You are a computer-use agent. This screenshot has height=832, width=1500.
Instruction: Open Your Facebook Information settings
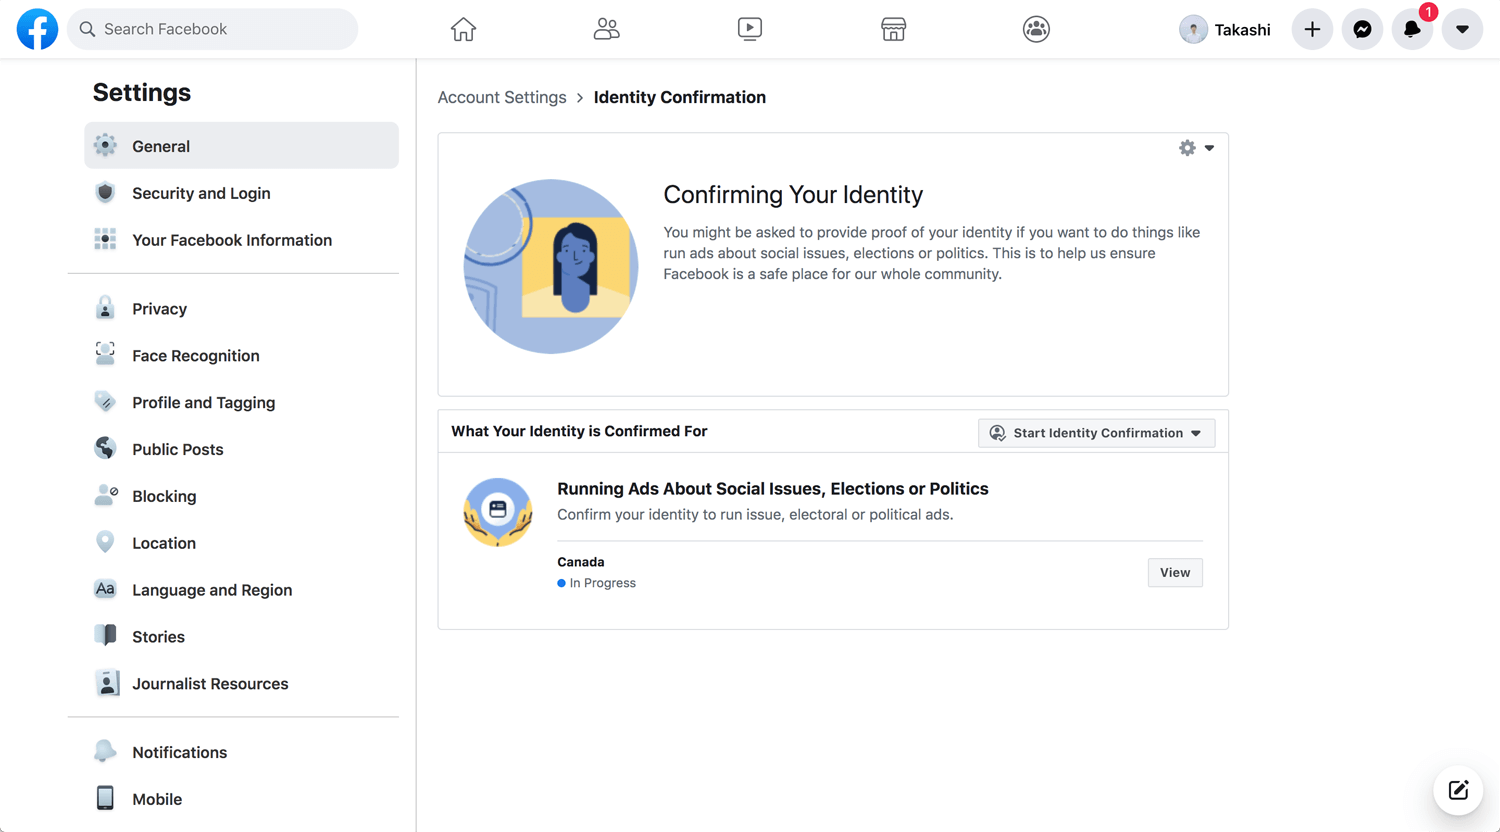click(242, 240)
